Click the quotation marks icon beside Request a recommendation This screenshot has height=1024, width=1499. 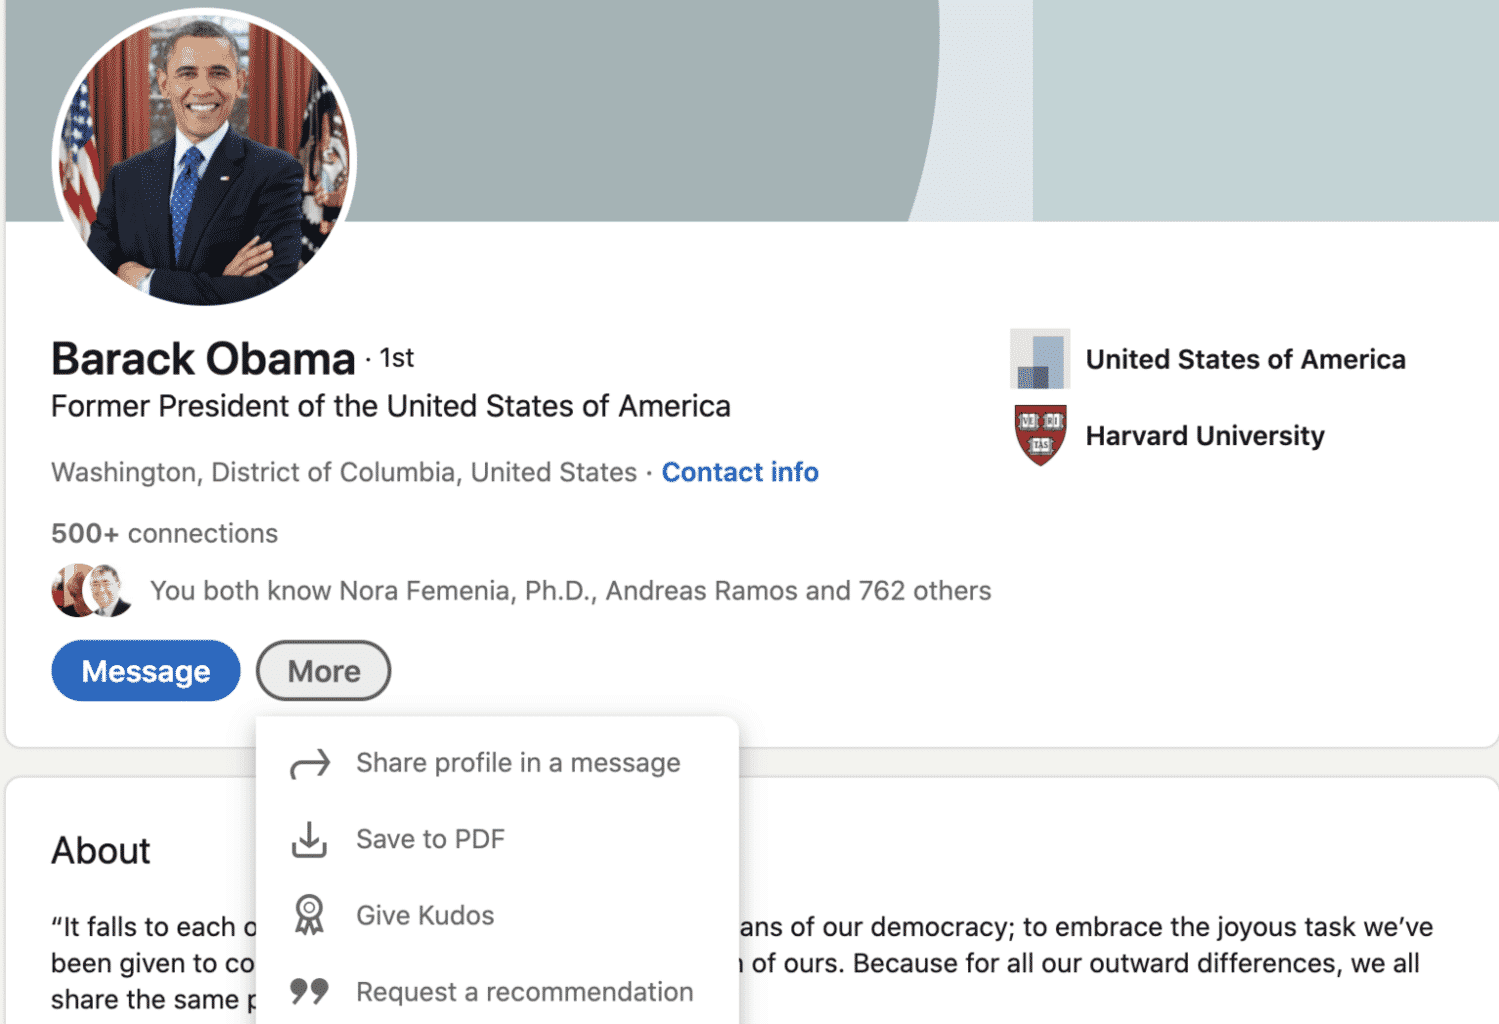(310, 990)
